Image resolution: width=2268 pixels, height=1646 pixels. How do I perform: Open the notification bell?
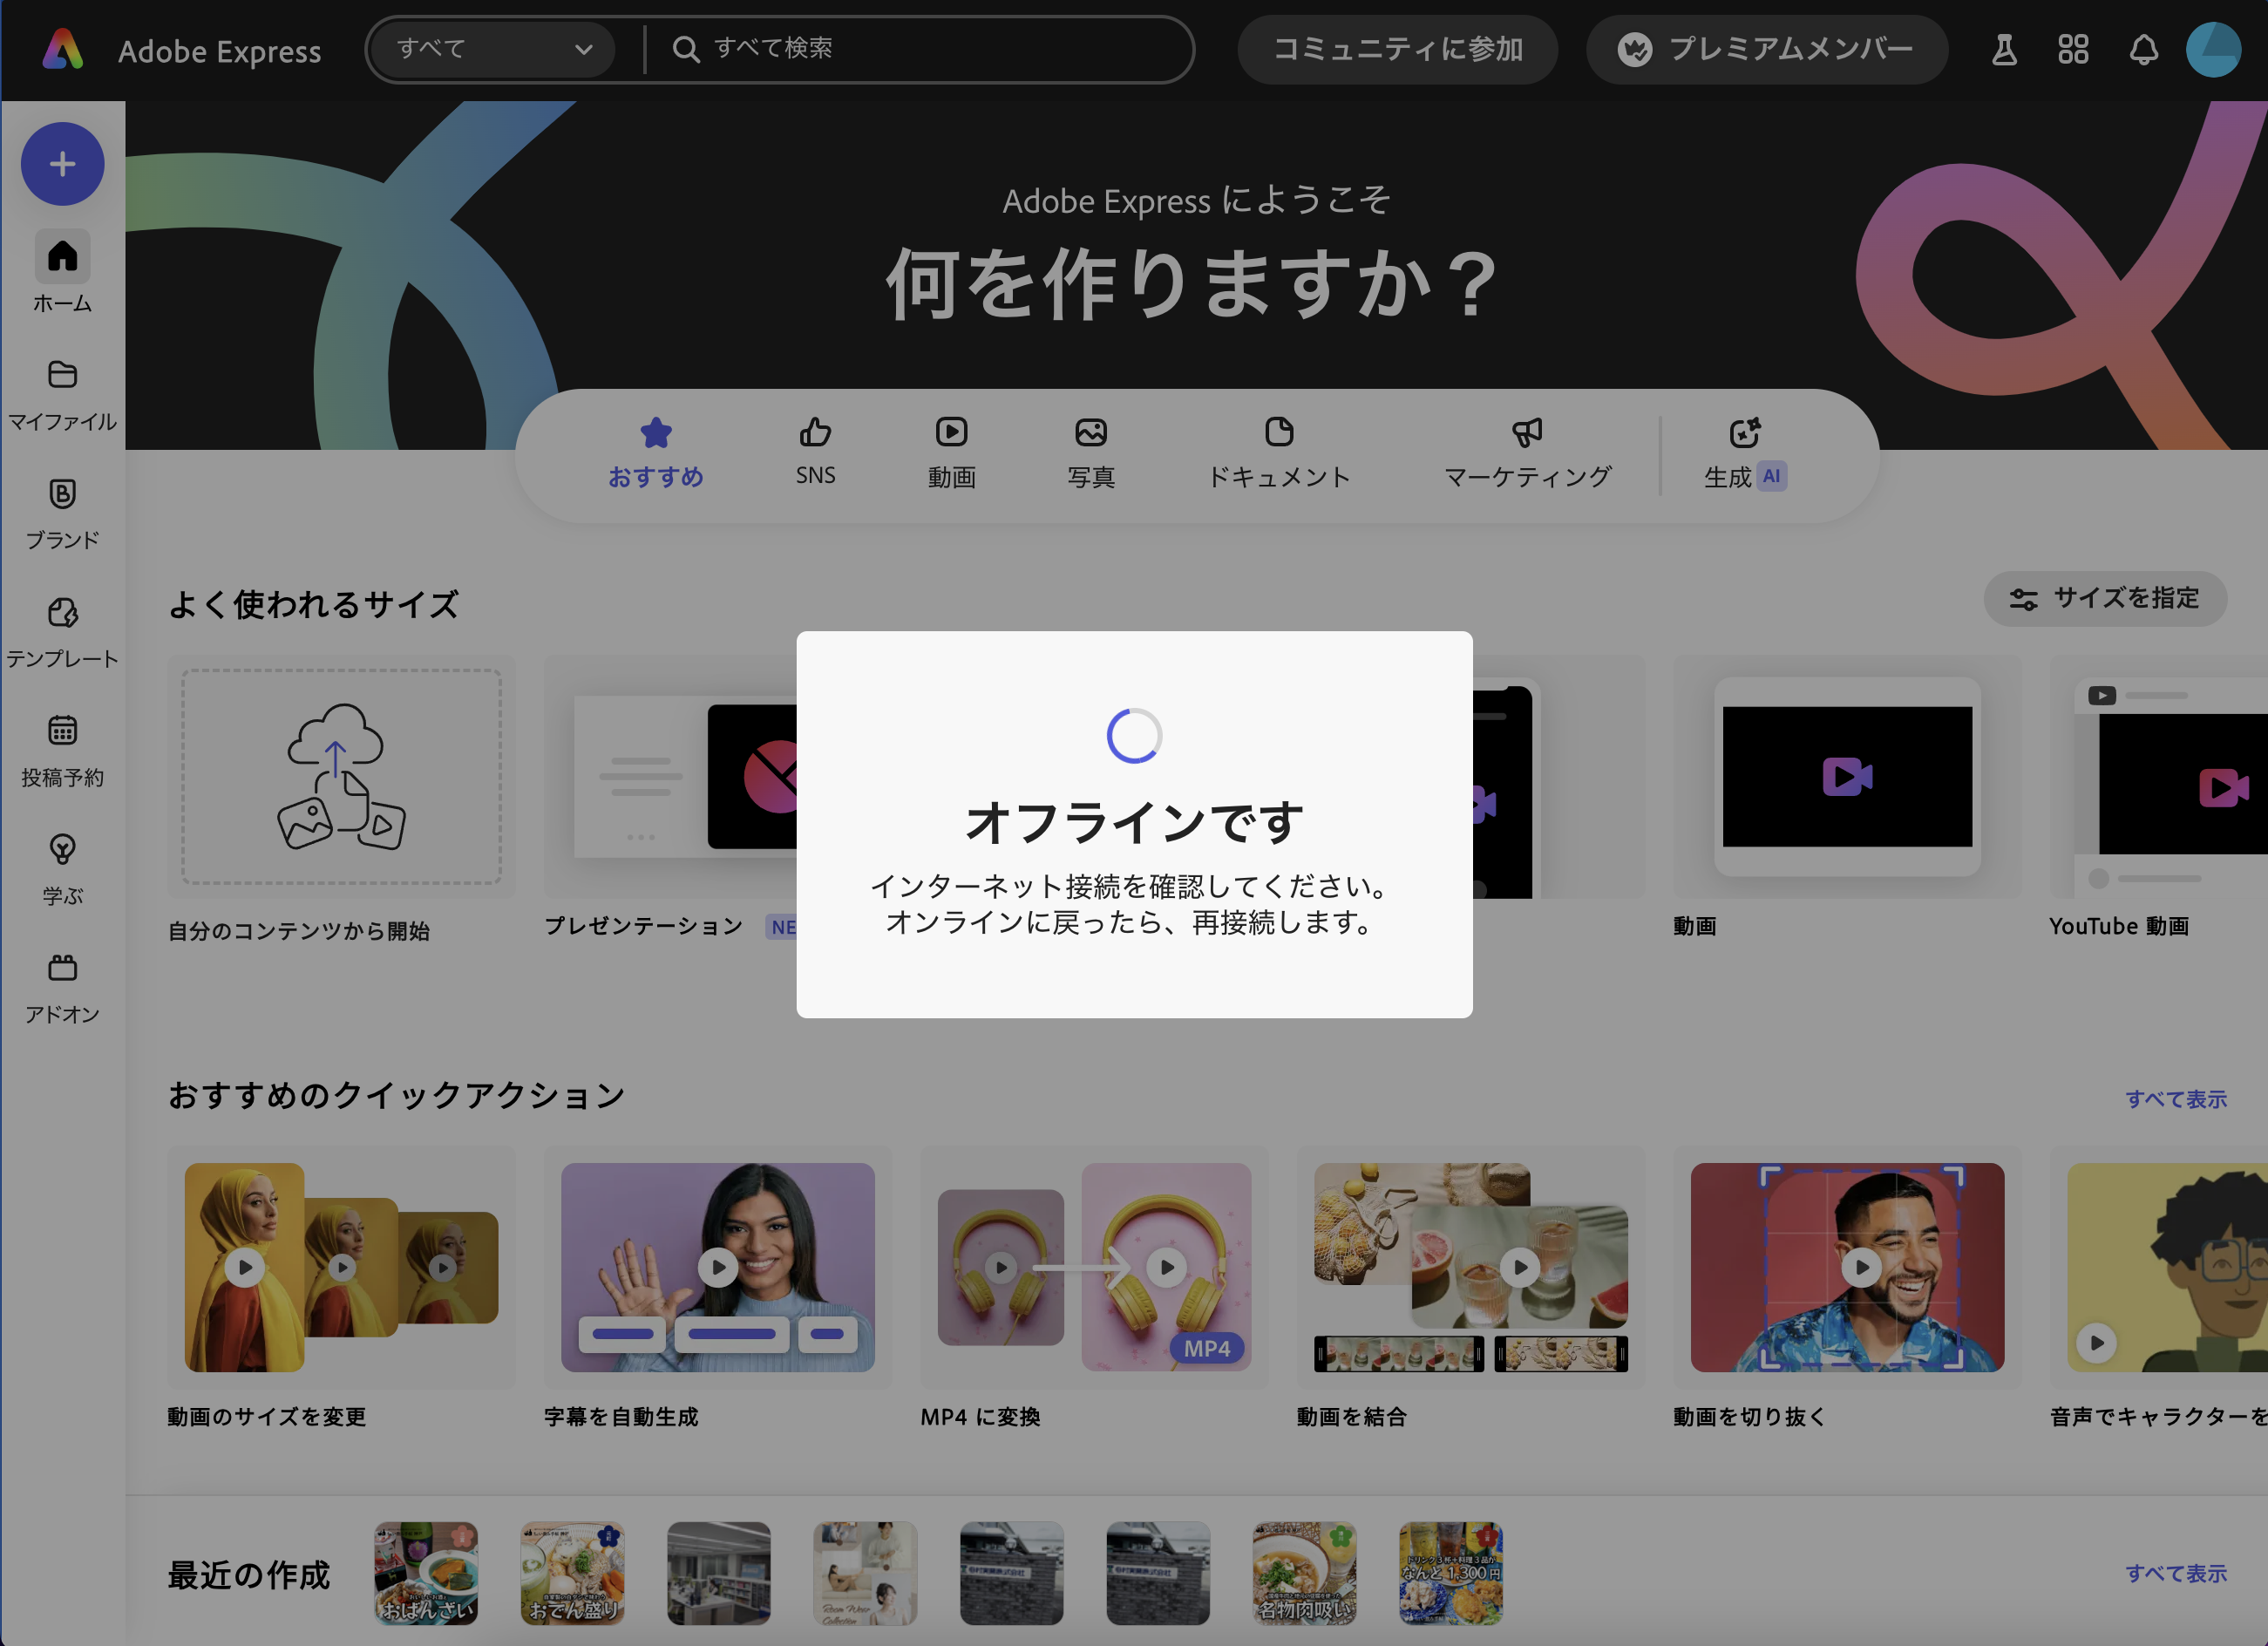[2143, 49]
